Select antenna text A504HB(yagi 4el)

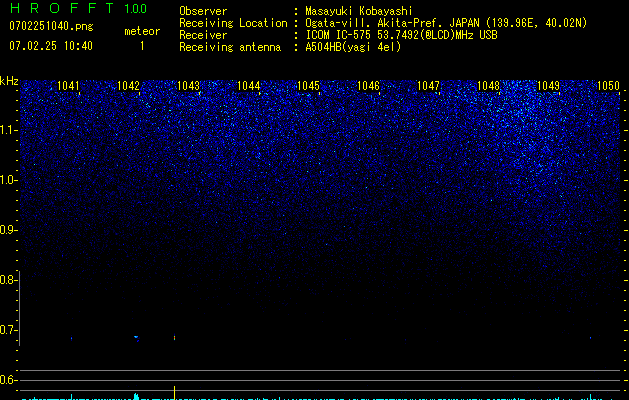[353, 47]
